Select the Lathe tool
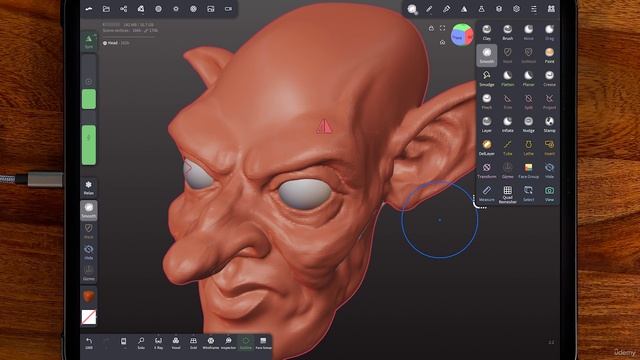Image resolution: width=640 pixels, height=360 pixels. [x=529, y=147]
